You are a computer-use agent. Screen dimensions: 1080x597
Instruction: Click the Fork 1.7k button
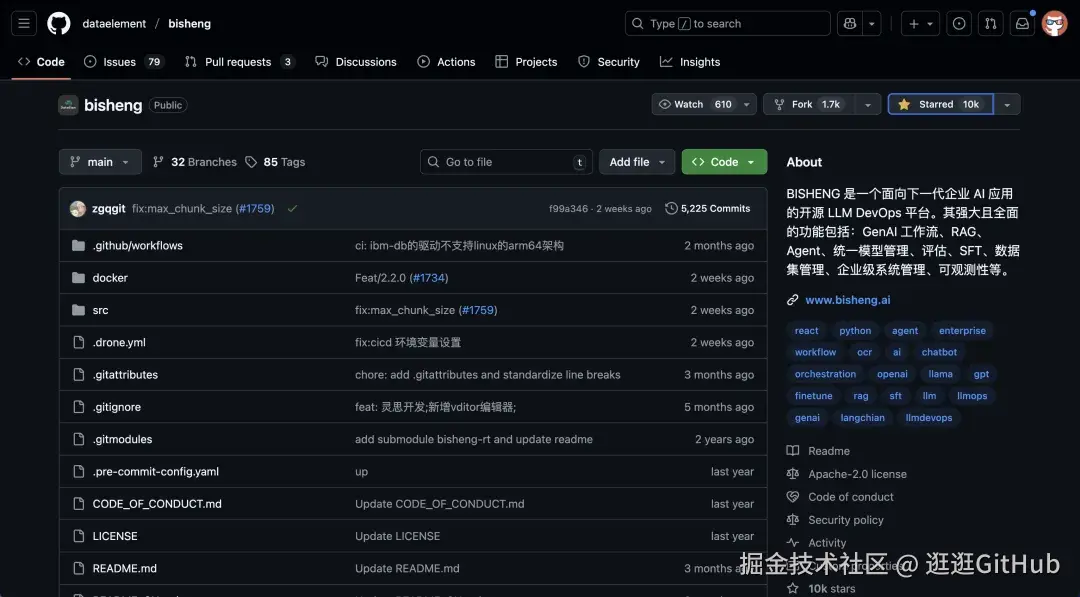[809, 105]
